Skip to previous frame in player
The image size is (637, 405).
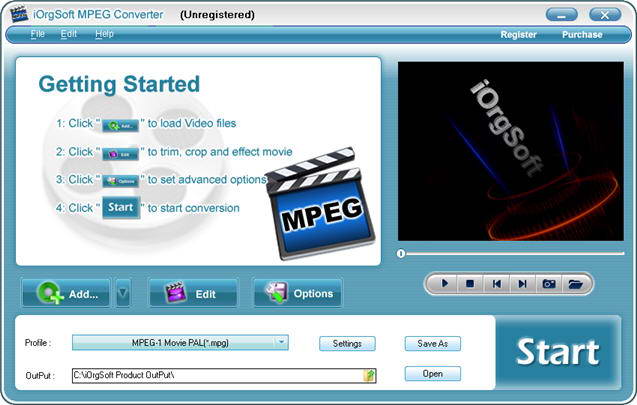tap(496, 283)
